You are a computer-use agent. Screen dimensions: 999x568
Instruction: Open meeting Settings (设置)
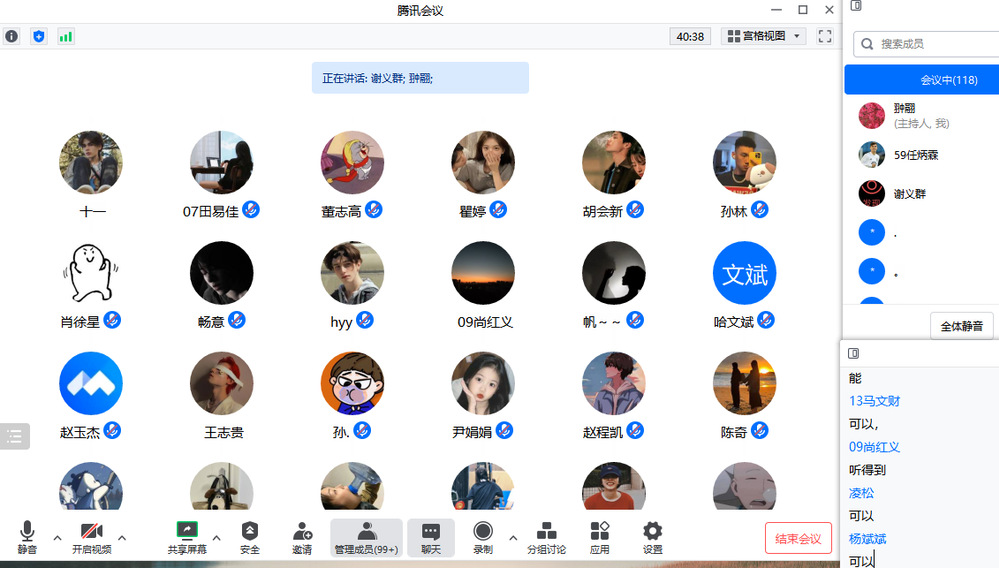click(653, 538)
